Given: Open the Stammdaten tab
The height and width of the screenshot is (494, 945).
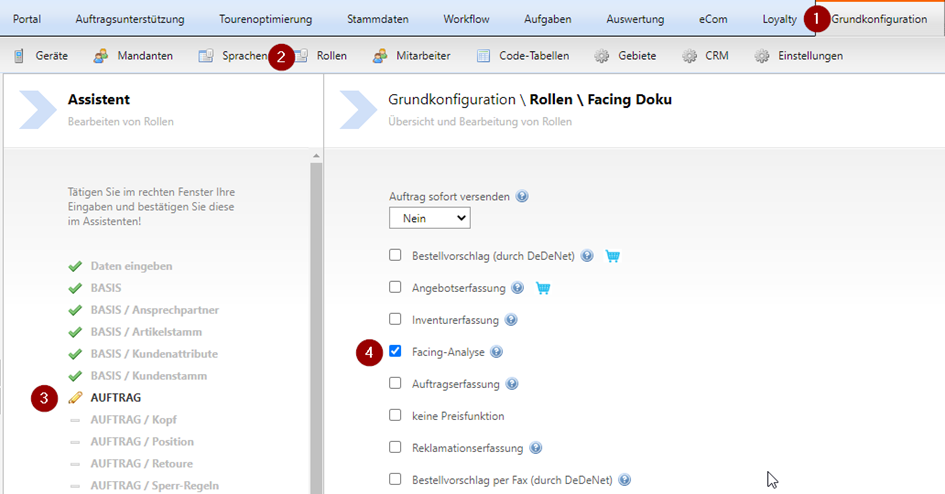Looking at the screenshot, I should pos(378,19).
